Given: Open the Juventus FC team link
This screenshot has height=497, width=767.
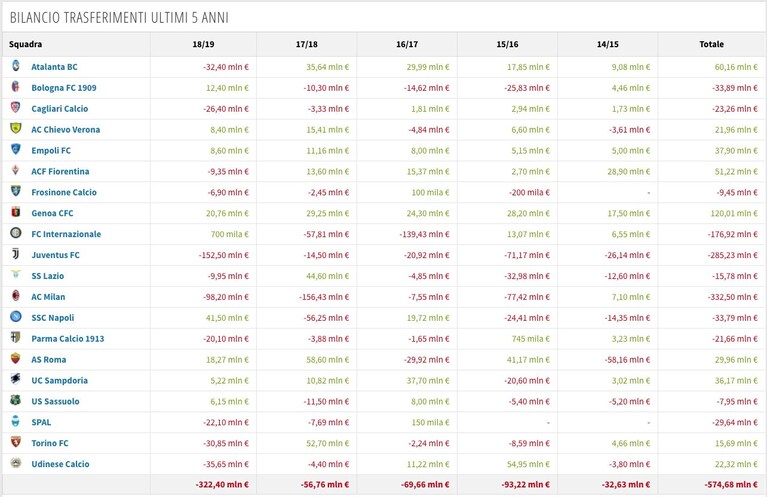Looking at the screenshot, I should [55, 255].
